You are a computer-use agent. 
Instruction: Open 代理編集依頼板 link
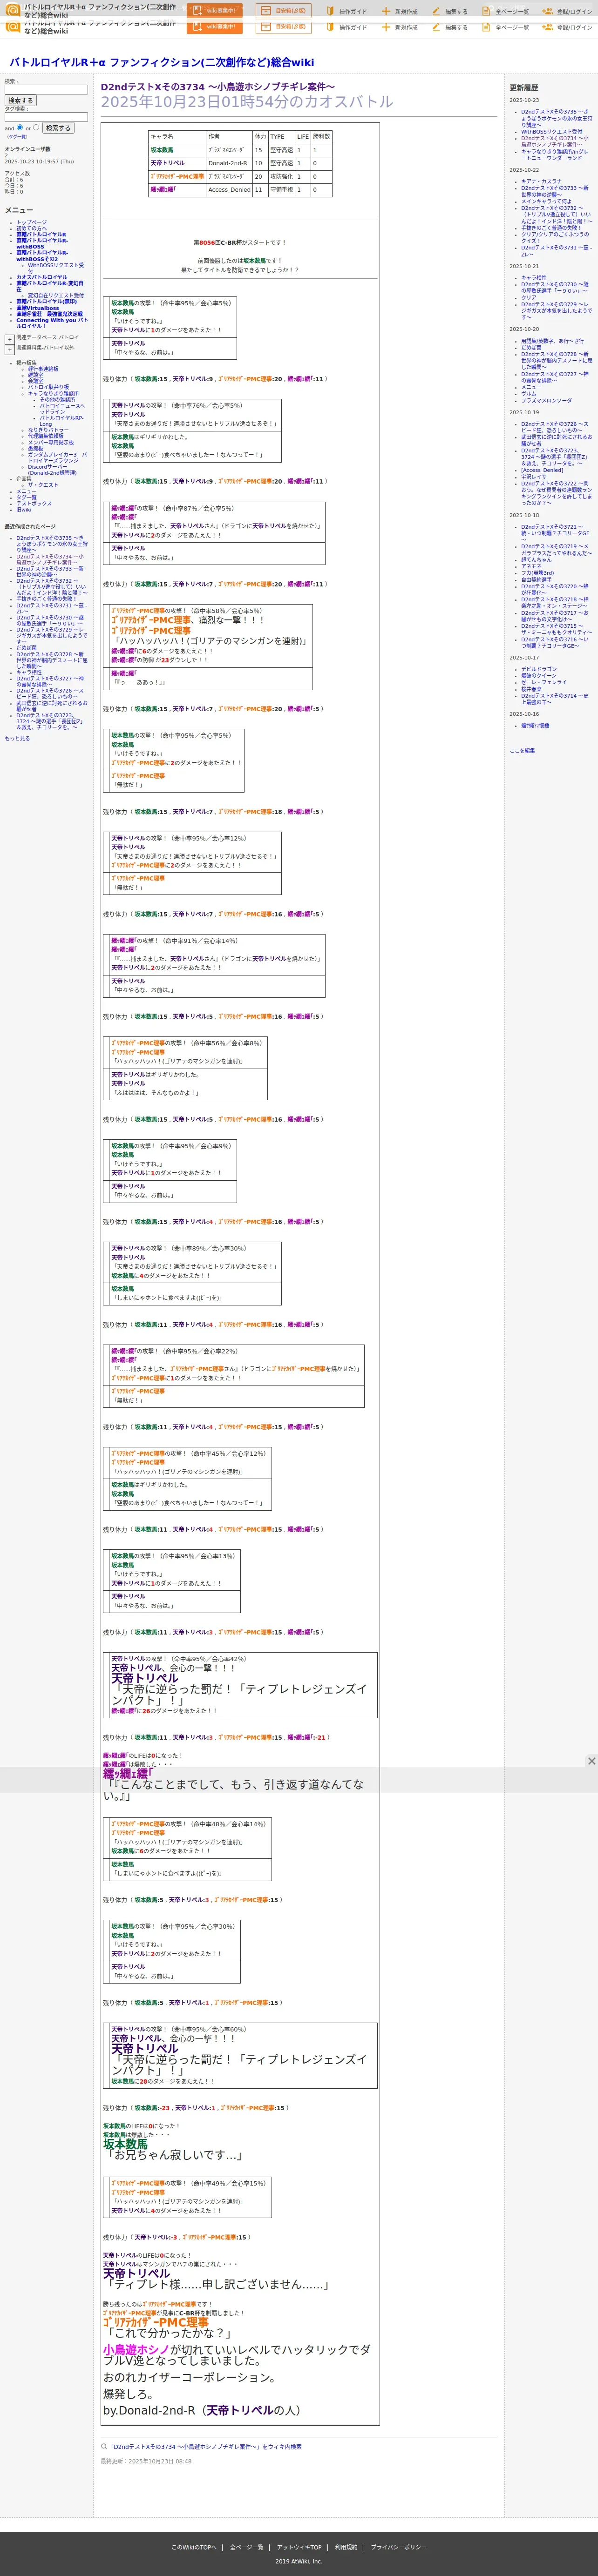coord(45,436)
